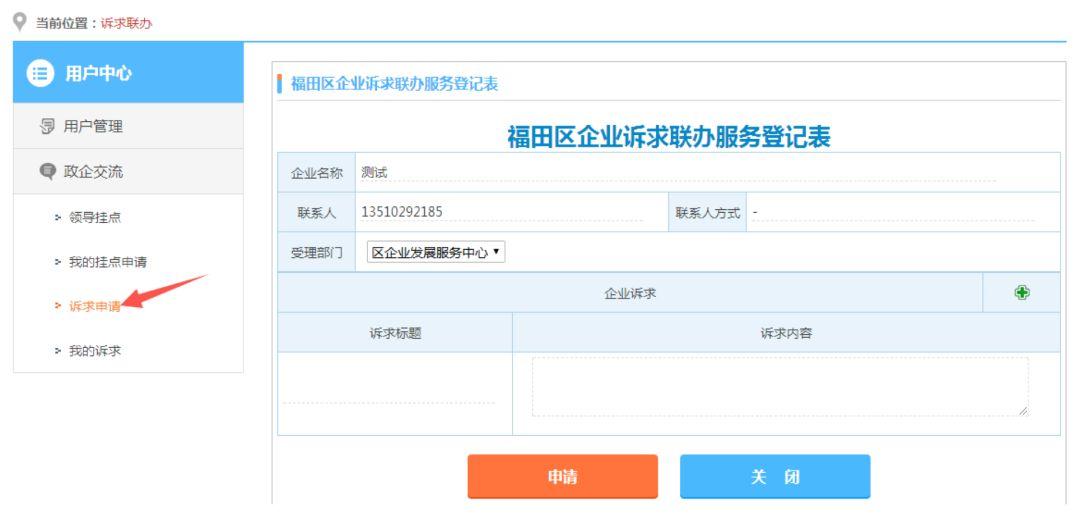The width and height of the screenshot is (1080, 529).
Task: Click the 用户中心 list icon
Action: point(40,73)
